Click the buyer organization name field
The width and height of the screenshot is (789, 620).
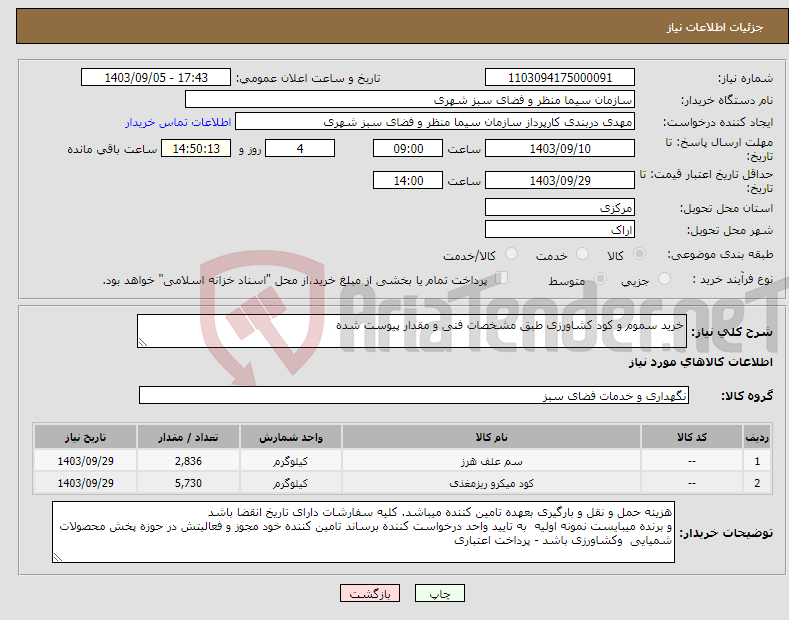coord(410,100)
